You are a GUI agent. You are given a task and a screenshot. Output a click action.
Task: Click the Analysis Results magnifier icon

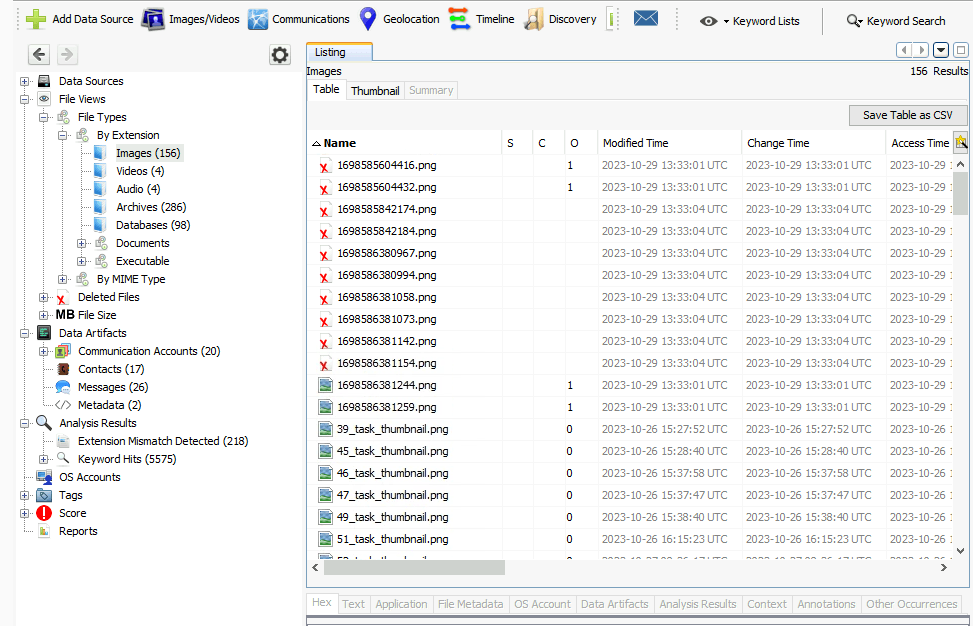pyautogui.click(x=44, y=423)
